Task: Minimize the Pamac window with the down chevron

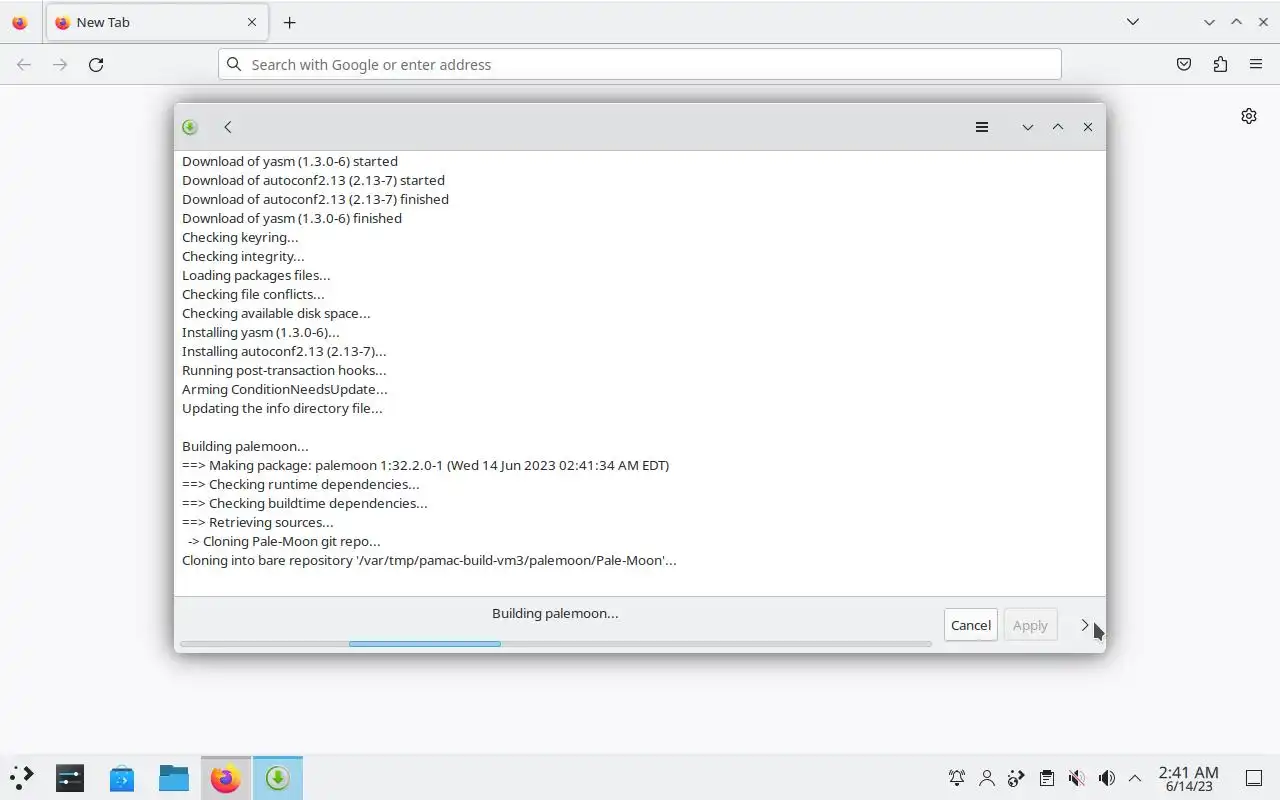Action: coord(1027,127)
